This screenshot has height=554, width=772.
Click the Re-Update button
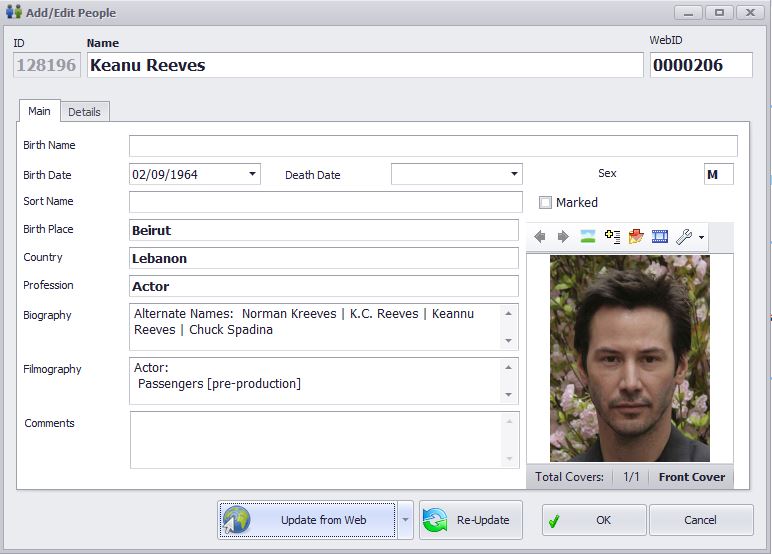pos(471,520)
